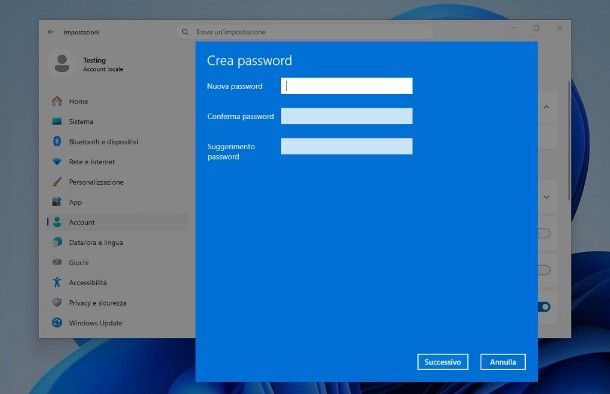Click the Windows Update arrows icon
The width and height of the screenshot is (610, 394).
(57, 322)
